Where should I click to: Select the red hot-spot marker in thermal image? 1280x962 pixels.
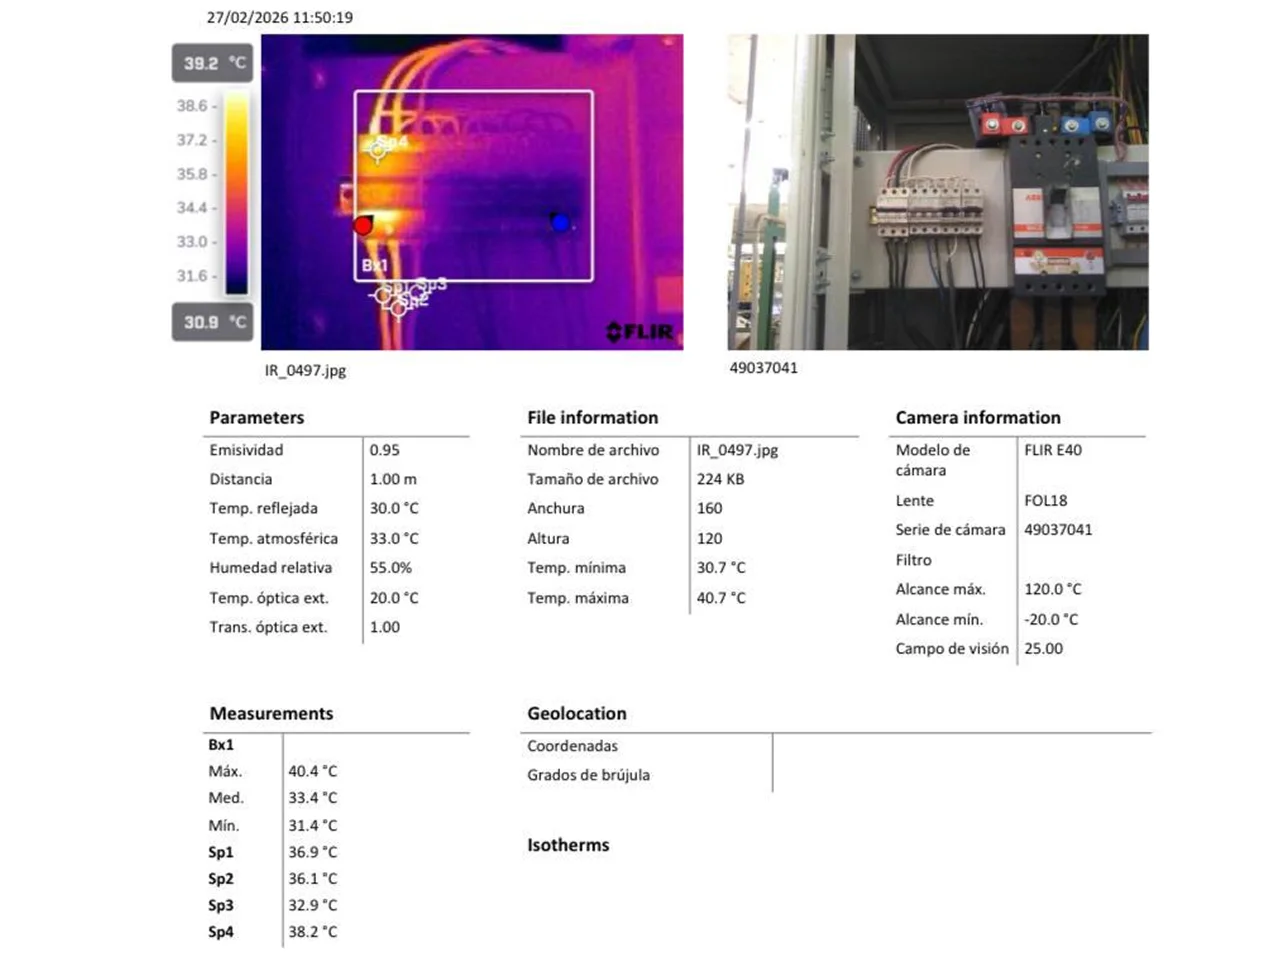tap(363, 225)
